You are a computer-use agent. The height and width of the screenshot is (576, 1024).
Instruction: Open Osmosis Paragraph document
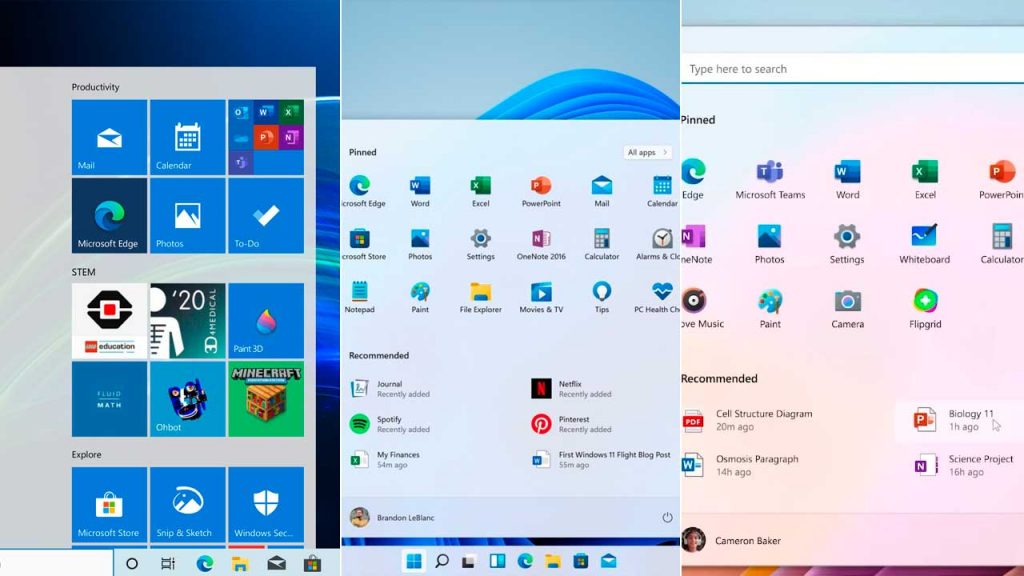[741, 465]
